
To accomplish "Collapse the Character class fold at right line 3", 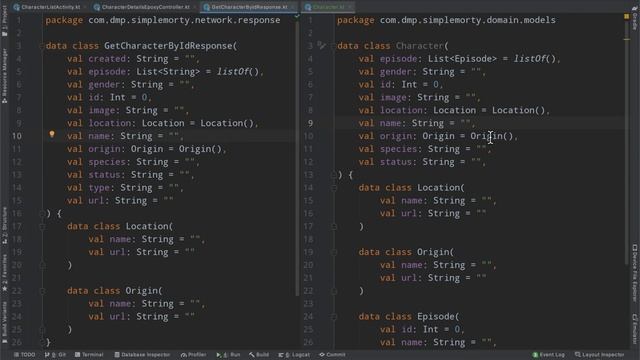I will click(x=333, y=46).
